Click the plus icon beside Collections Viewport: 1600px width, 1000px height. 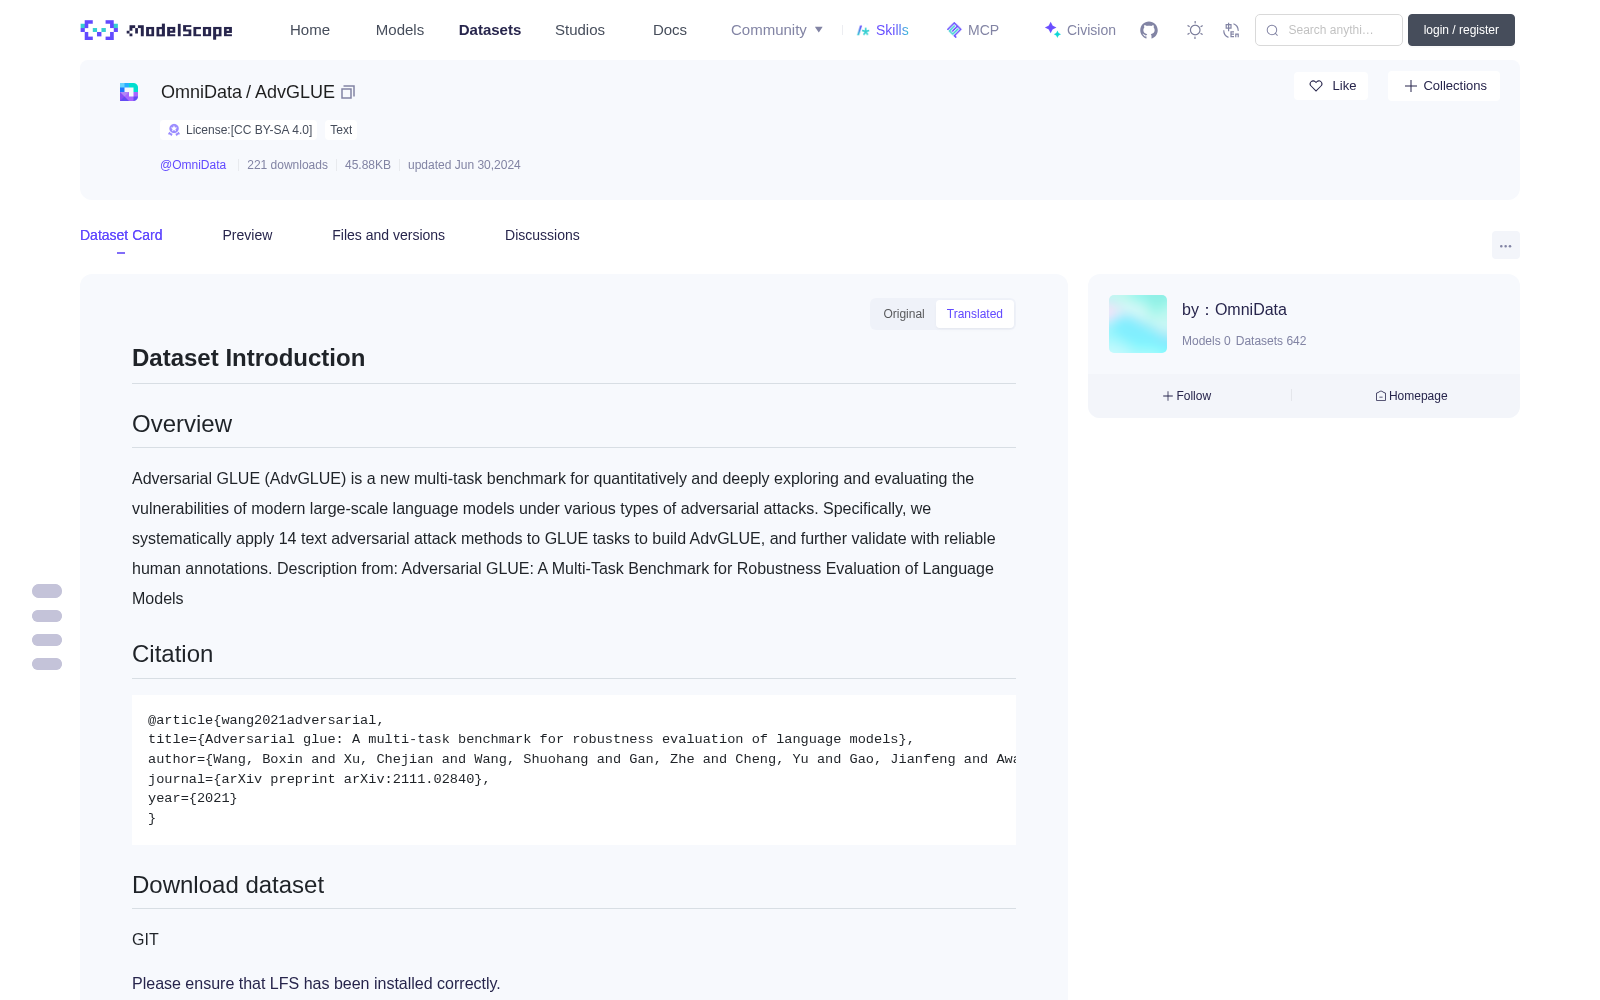click(x=1411, y=86)
